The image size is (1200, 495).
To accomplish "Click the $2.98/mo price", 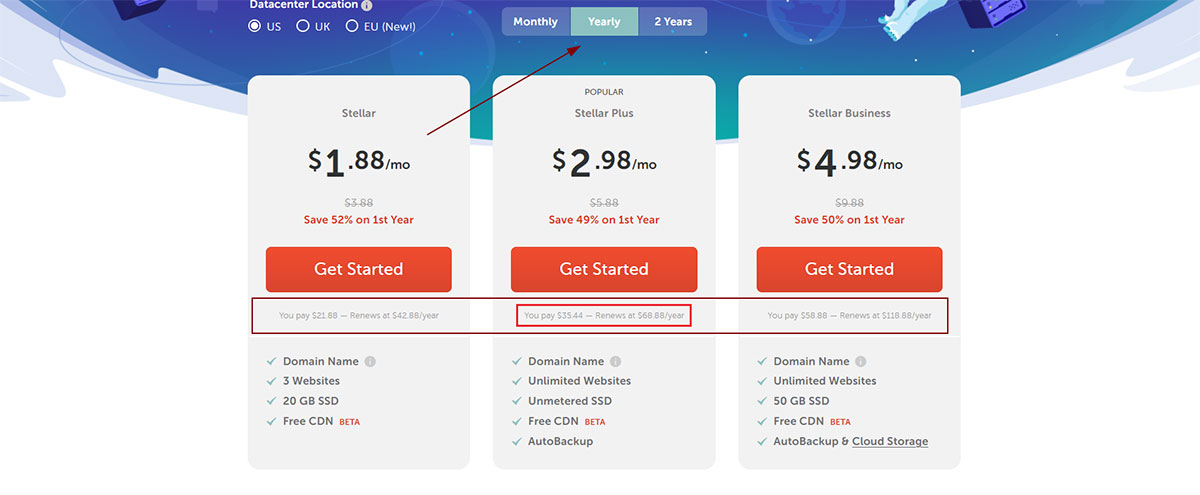I will pos(604,162).
